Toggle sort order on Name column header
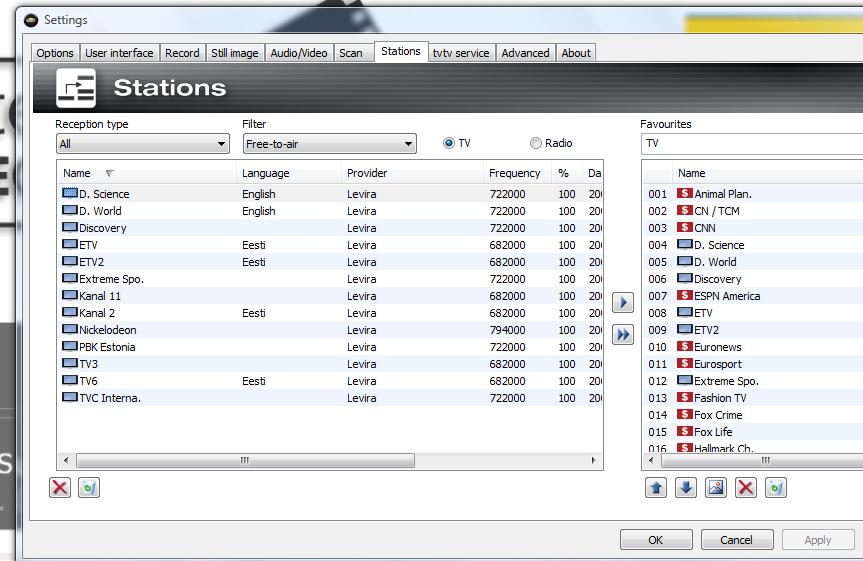This screenshot has height=561, width=863. click(x=146, y=173)
